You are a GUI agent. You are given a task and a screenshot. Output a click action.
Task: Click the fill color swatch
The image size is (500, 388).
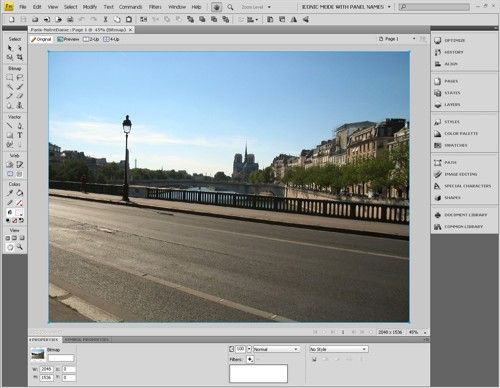19,212
